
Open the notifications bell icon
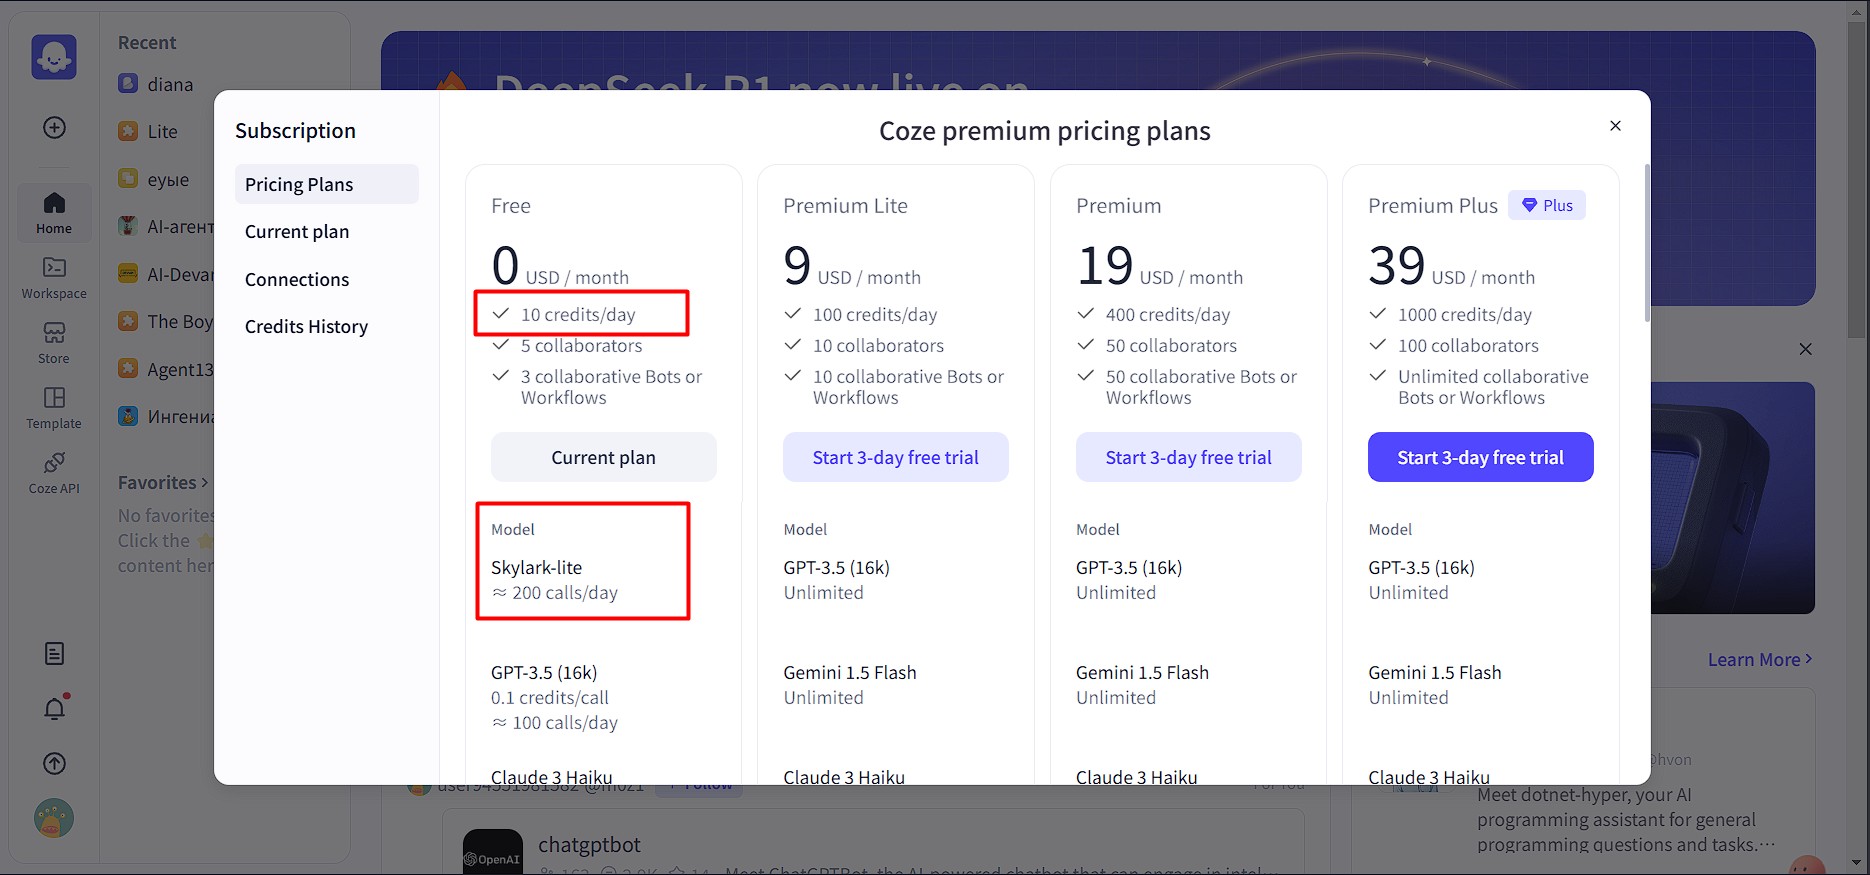click(x=55, y=709)
